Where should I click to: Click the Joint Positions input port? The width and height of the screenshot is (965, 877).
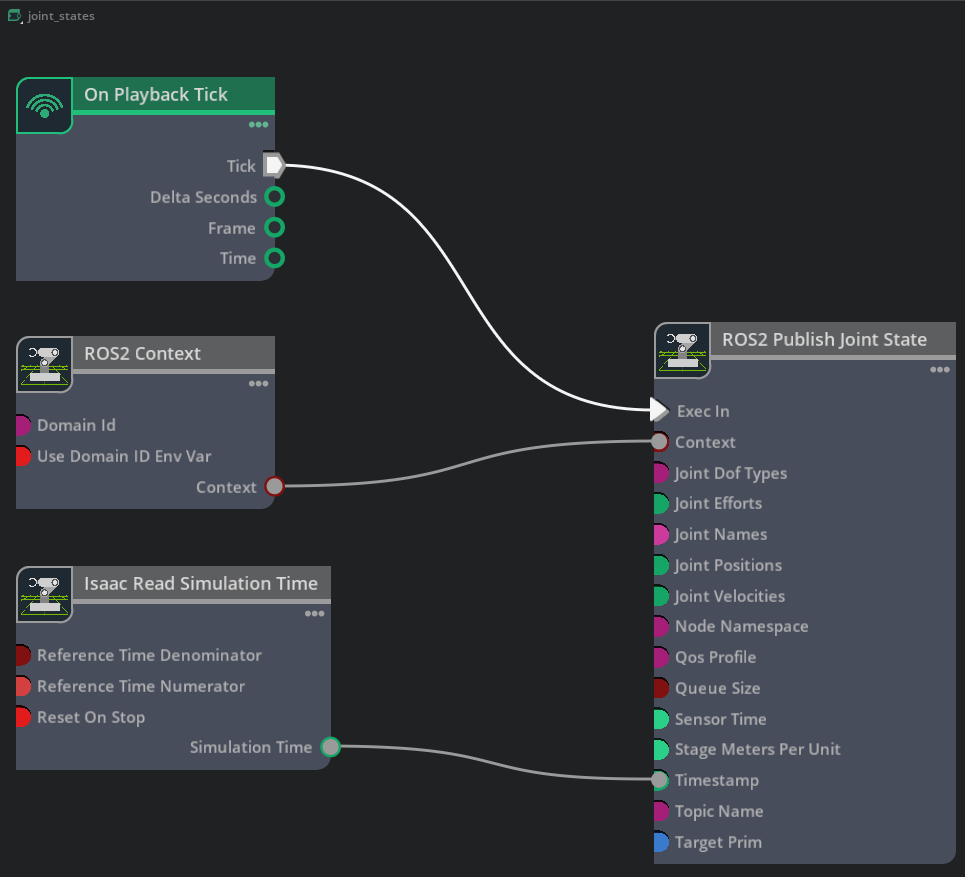[661, 565]
